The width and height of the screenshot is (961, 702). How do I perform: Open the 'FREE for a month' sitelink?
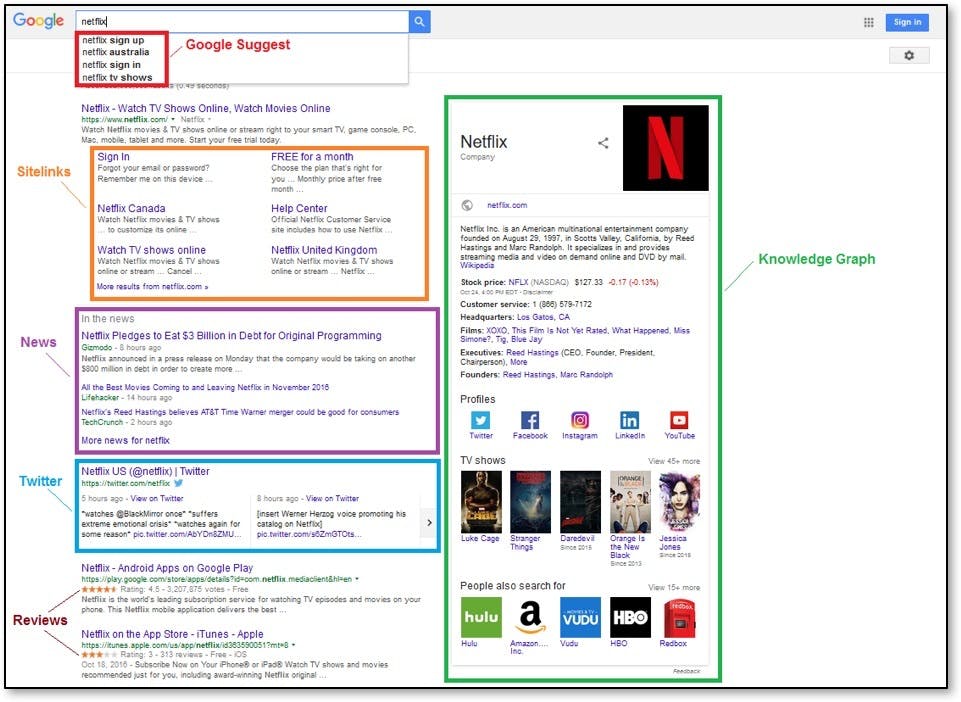pyautogui.click(x=312, y=157)
